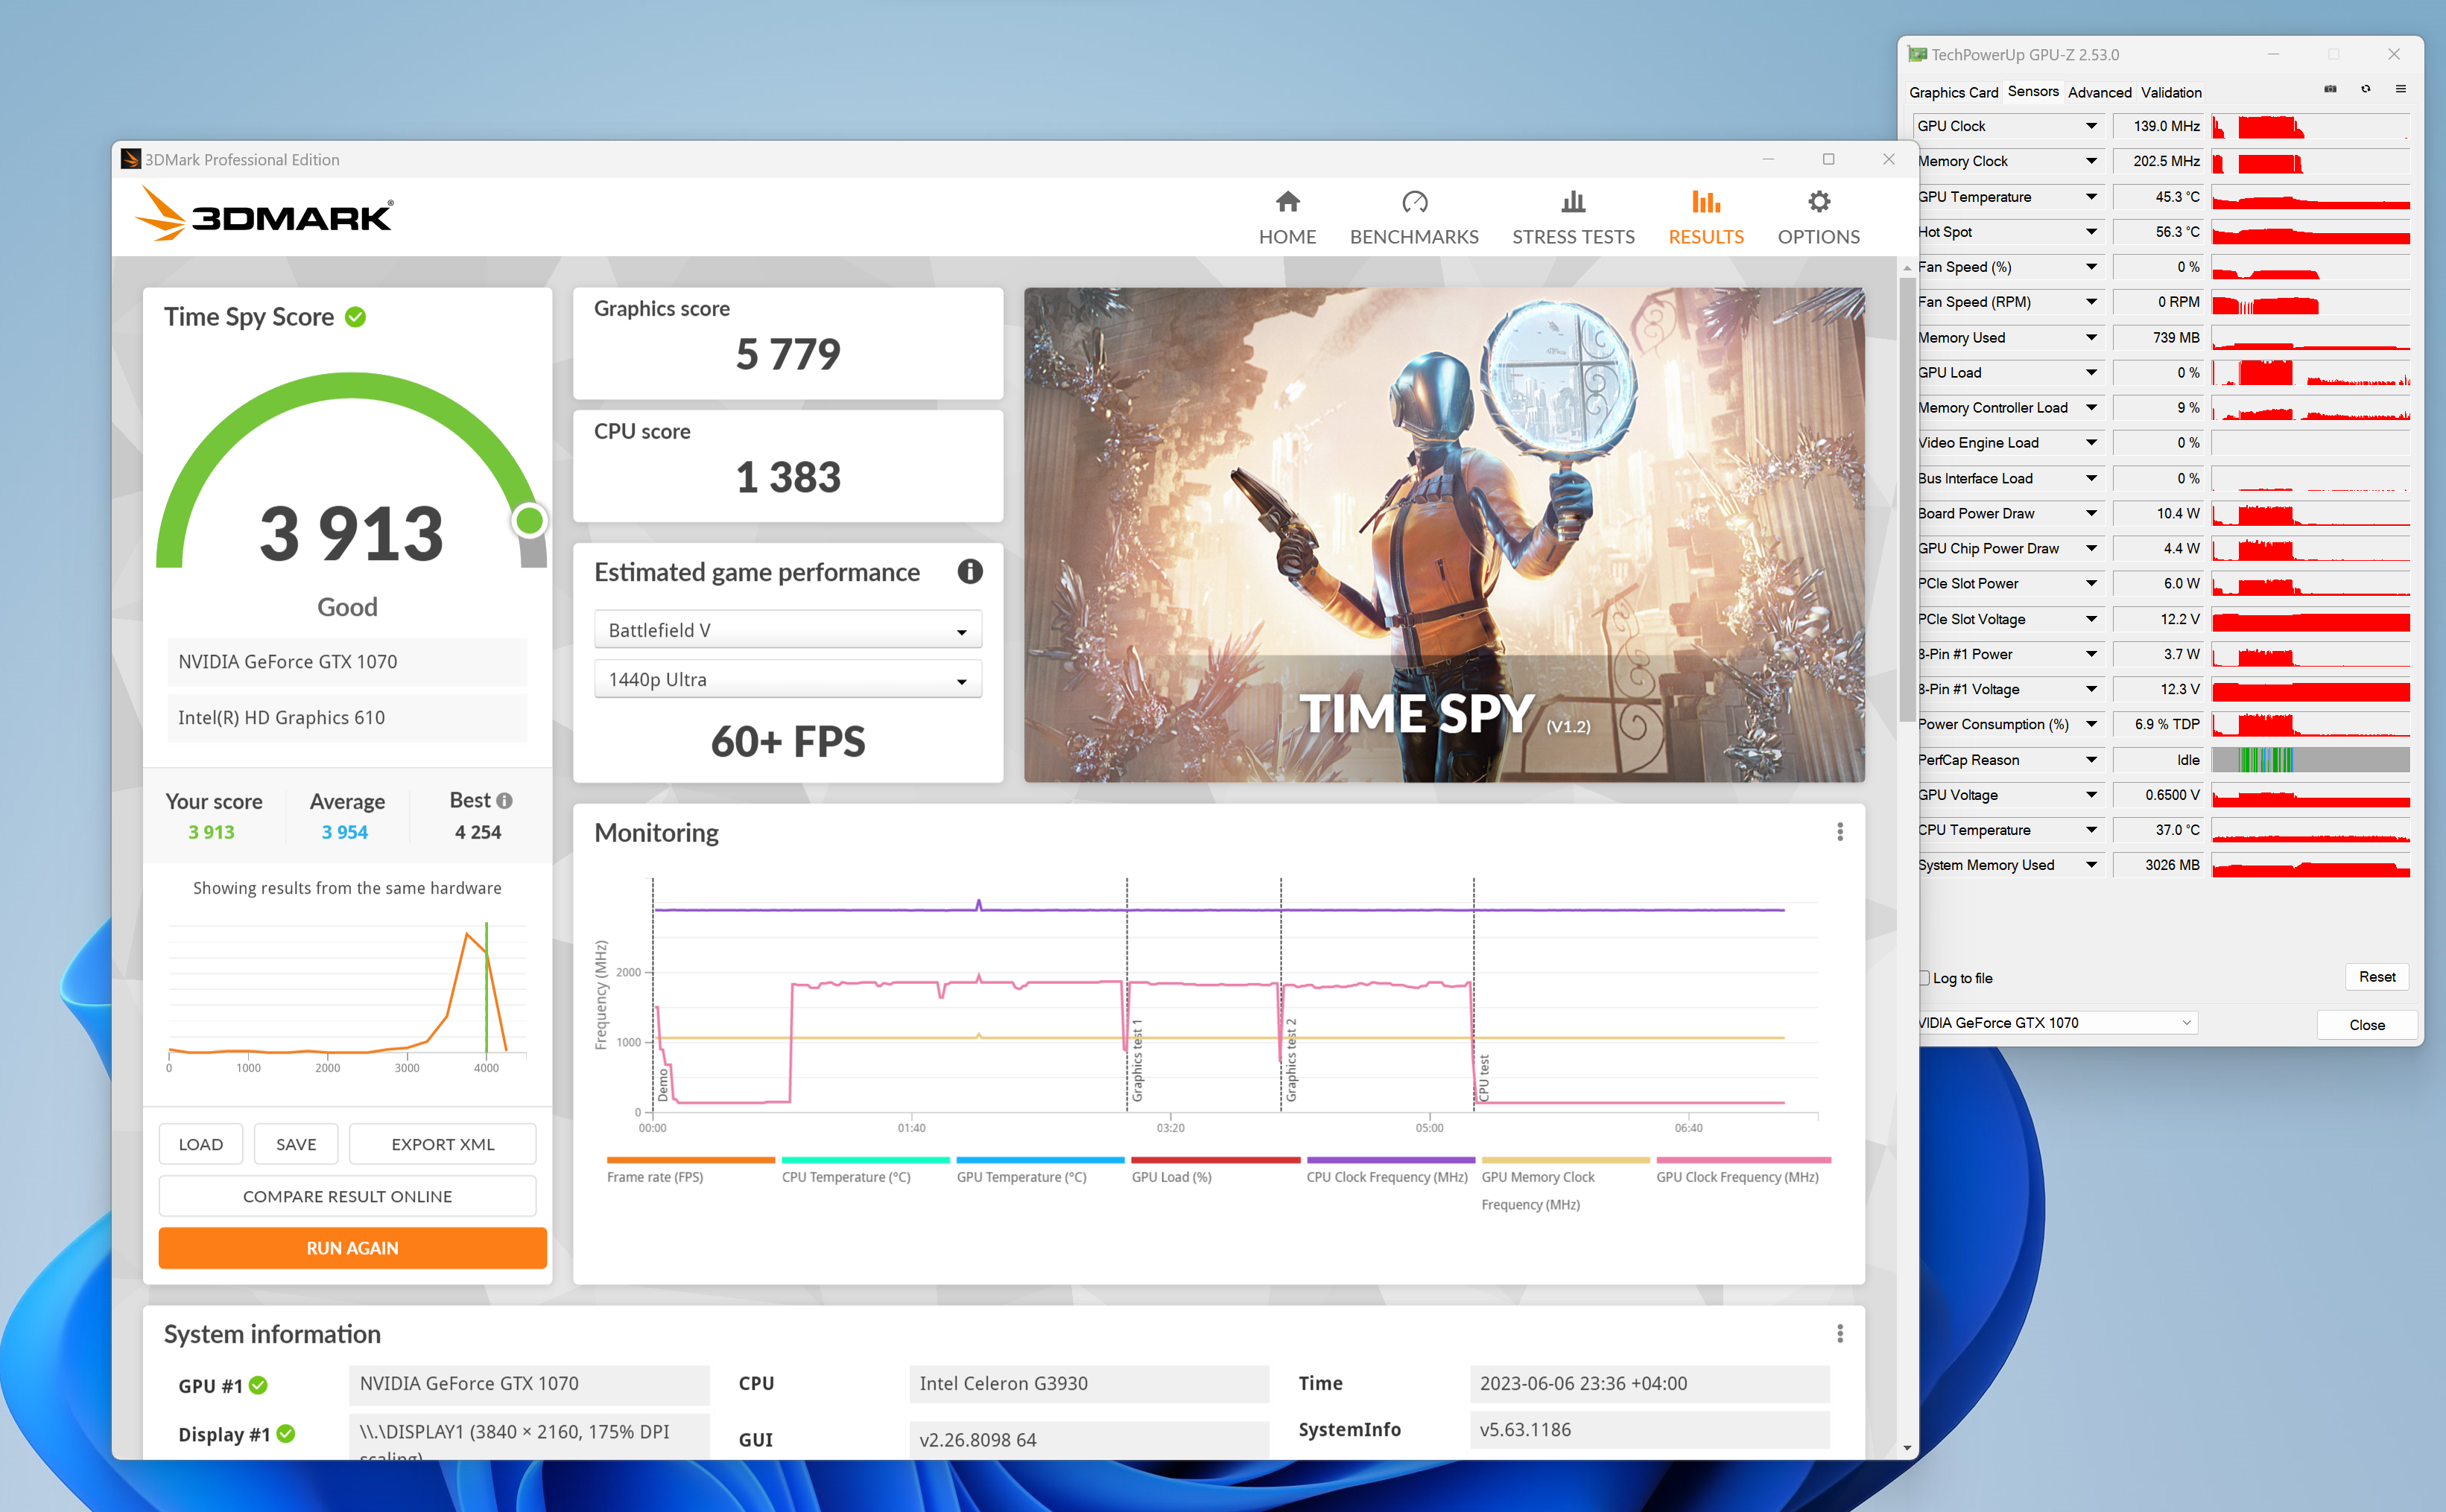
Task: Click the orange RUN AGAIN button
Action: tap(352, 1248)
